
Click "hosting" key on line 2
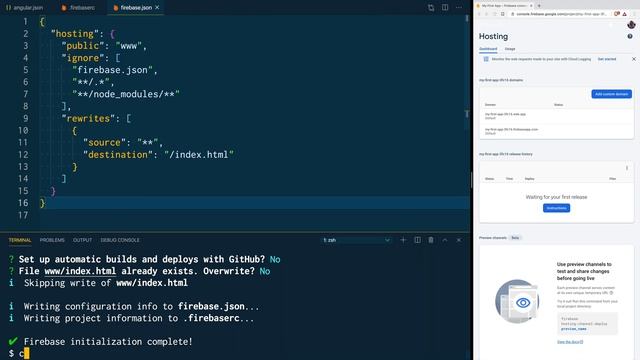point(74,34)
